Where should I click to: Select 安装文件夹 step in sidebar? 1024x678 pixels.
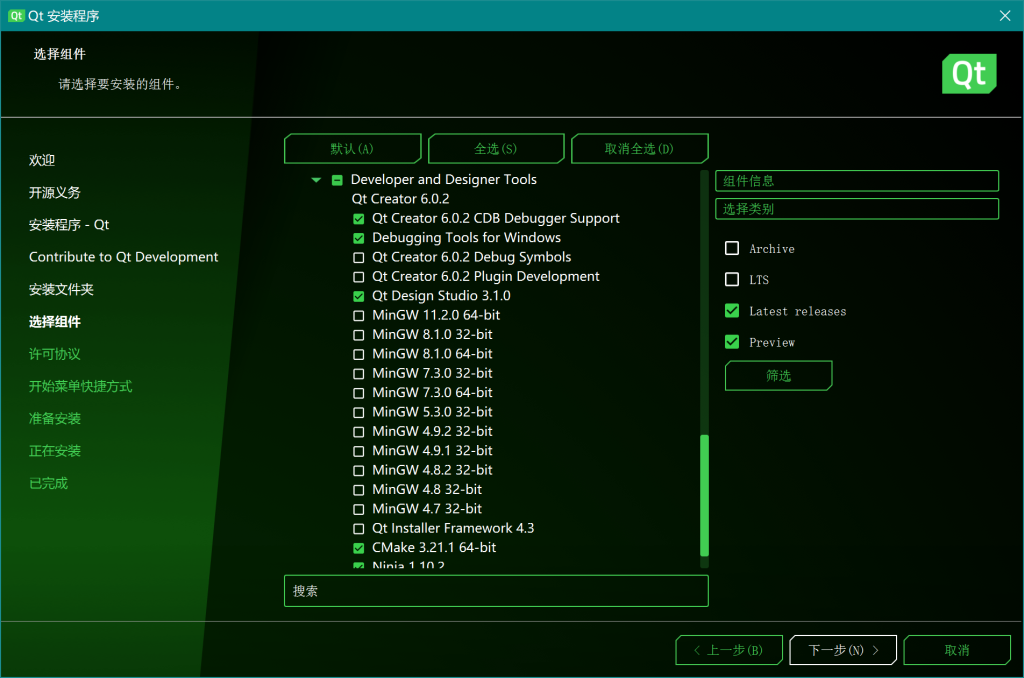[x=61, y=289]
